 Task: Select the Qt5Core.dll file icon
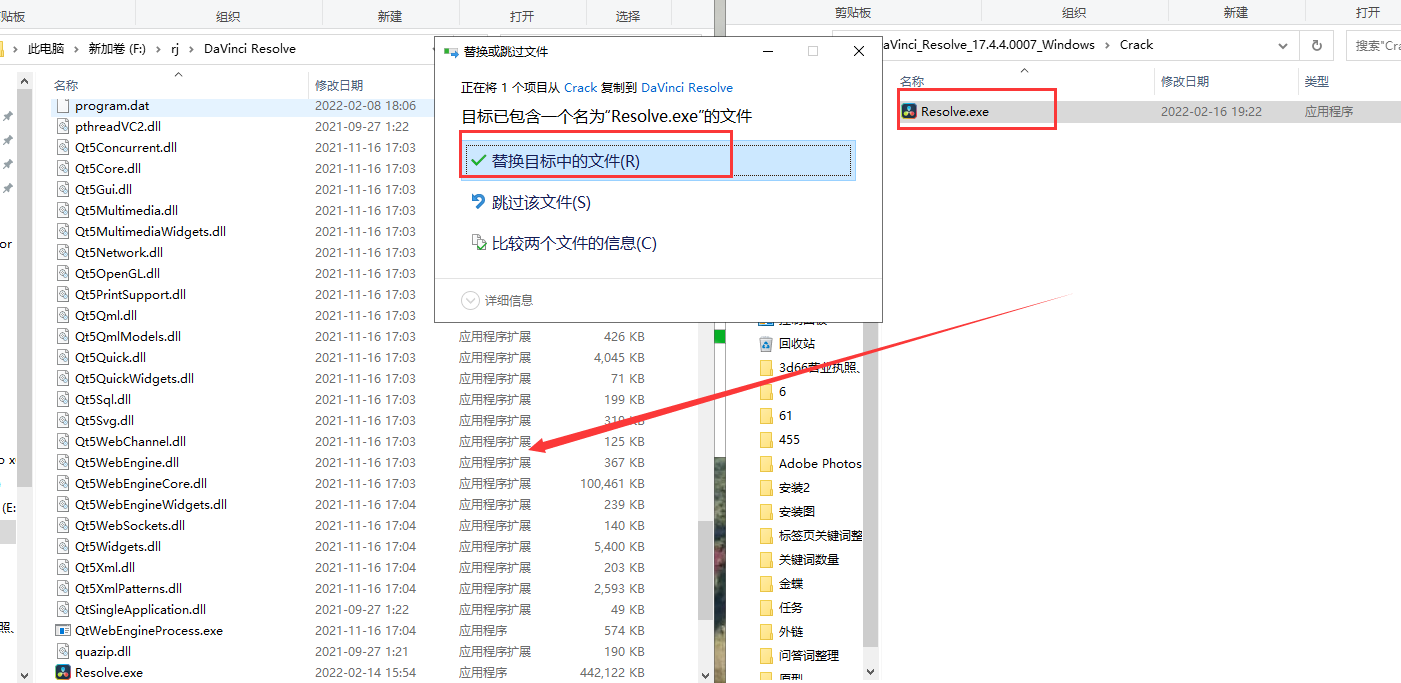(x=63, y=169)
